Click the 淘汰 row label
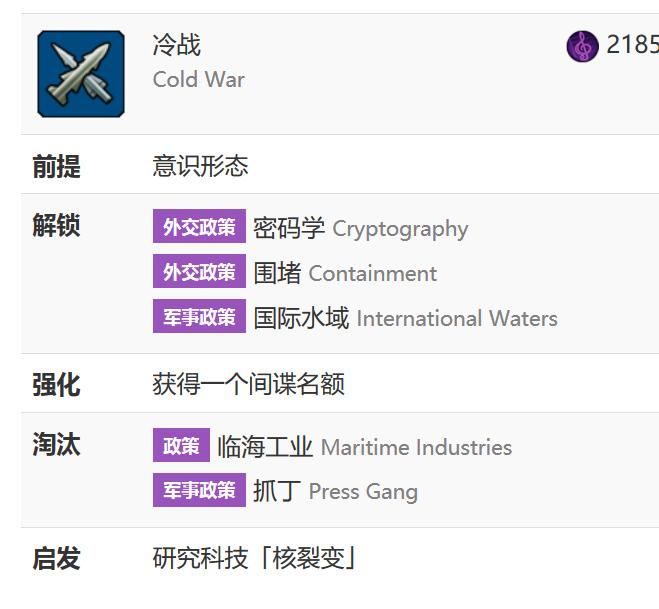Screen dimensions: 659x609 click(56, 444)
